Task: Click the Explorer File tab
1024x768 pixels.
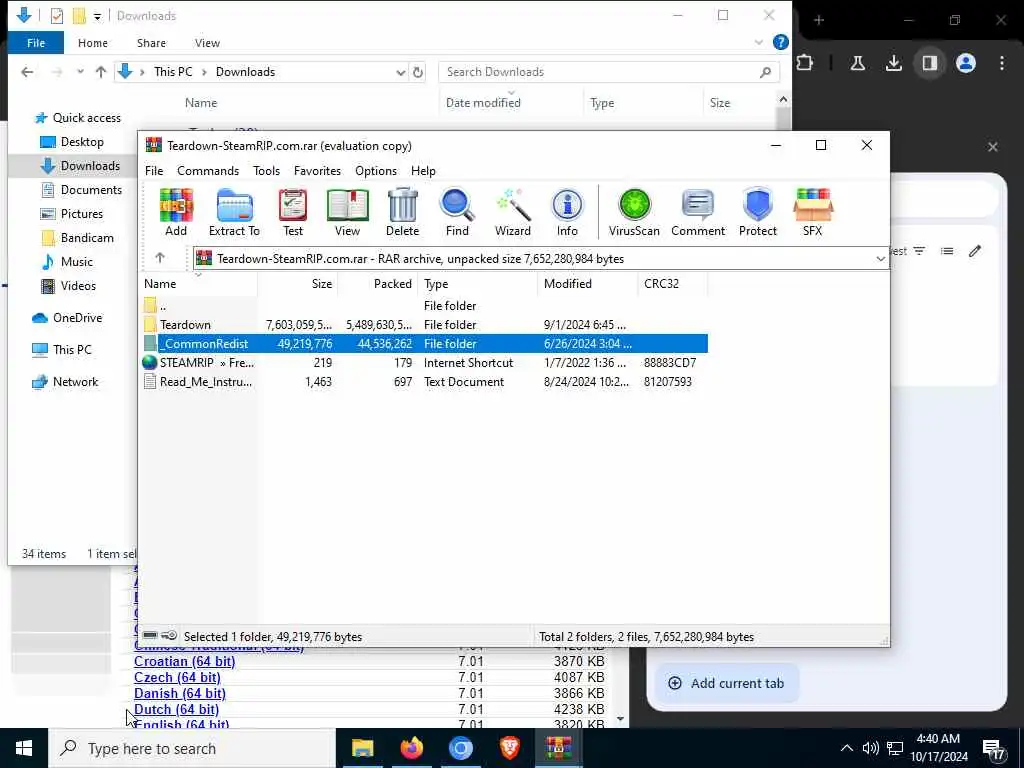Action: (36, 43)
